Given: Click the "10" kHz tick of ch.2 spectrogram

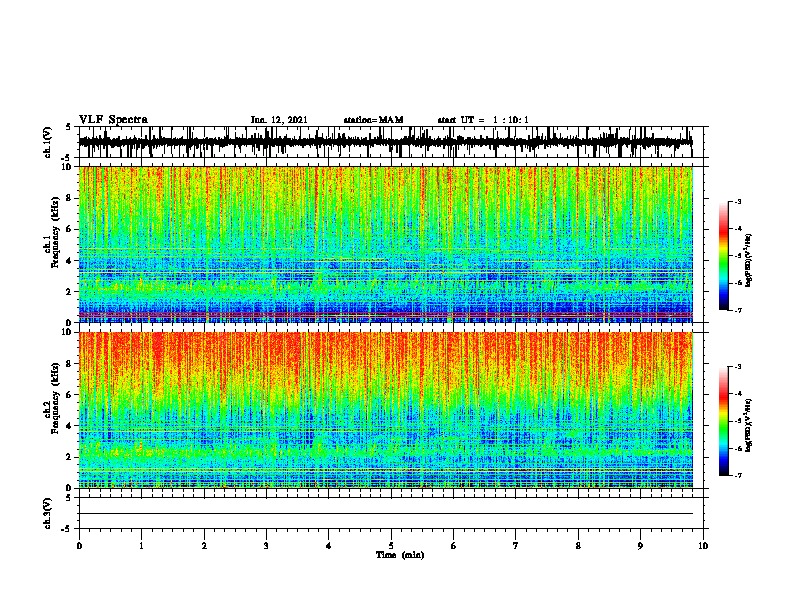Looking at the screenshot, I should coord(67,332).
